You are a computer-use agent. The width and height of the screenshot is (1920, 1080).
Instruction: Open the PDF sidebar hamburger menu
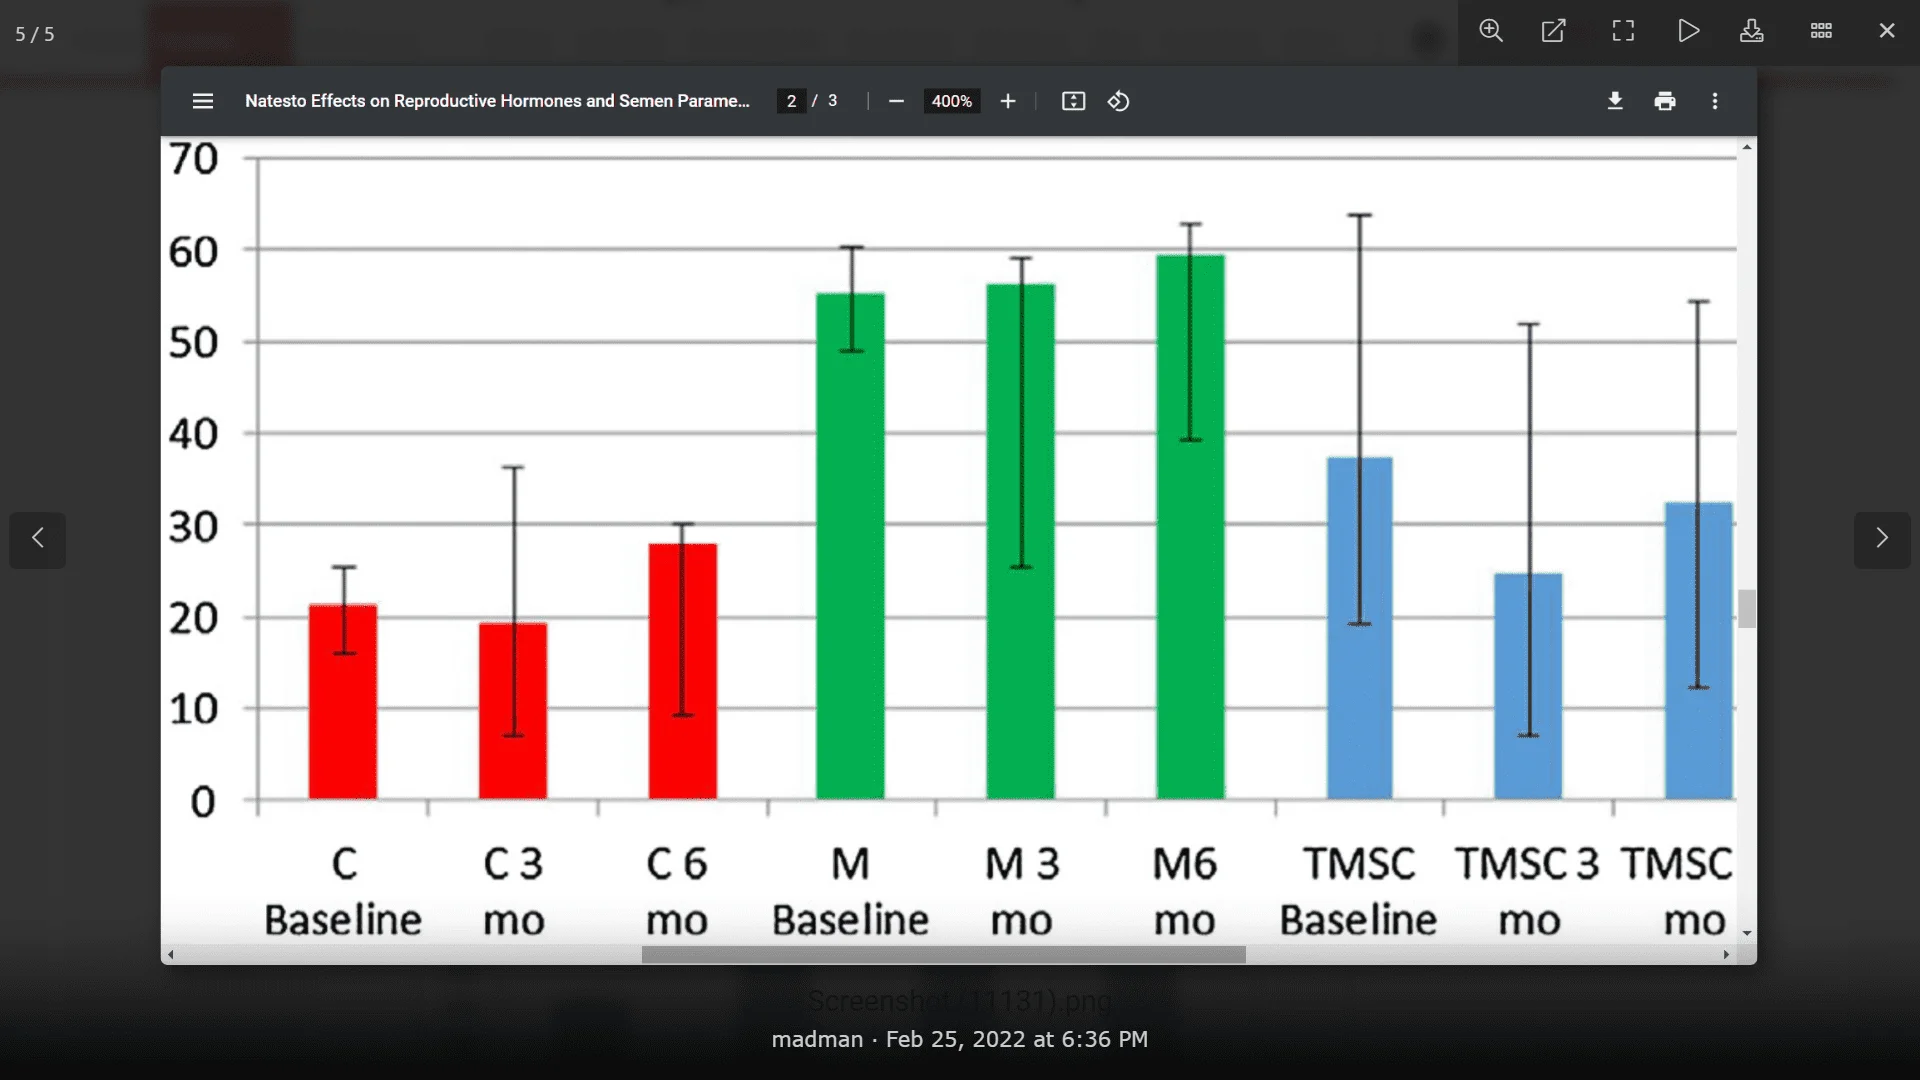[x=203, y=101]
